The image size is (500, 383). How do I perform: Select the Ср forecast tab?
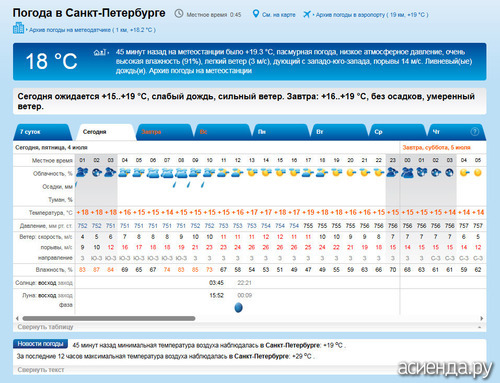(396, 132)
